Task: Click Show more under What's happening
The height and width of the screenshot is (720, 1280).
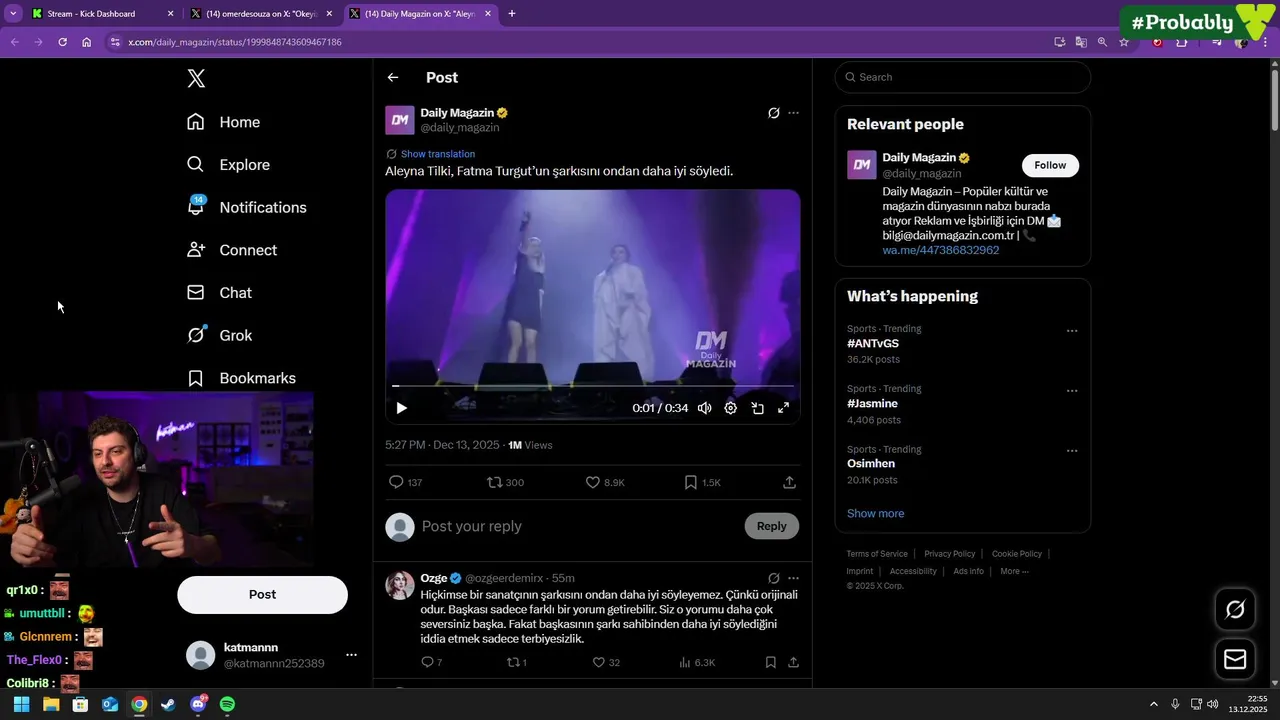Action: point(875,513)
